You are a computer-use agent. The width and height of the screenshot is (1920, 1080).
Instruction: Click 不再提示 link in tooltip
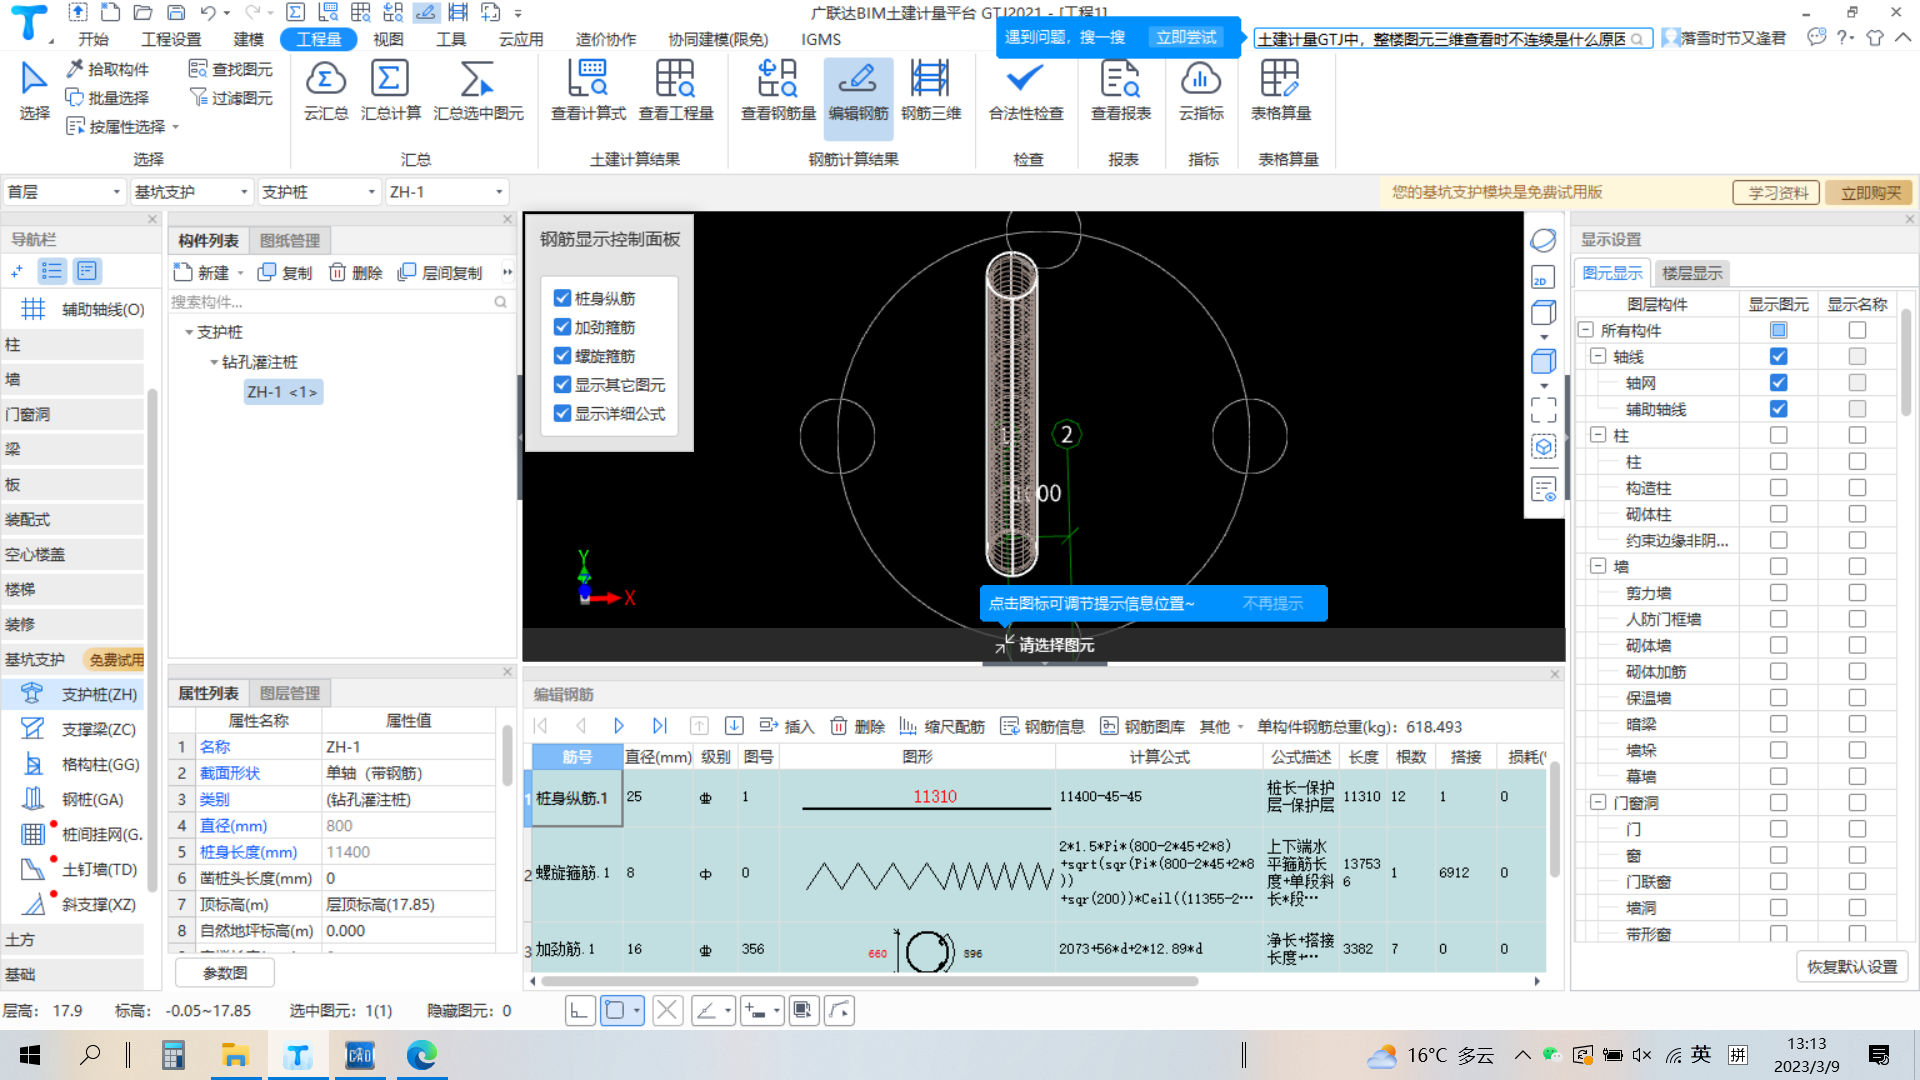[1272, 603]
